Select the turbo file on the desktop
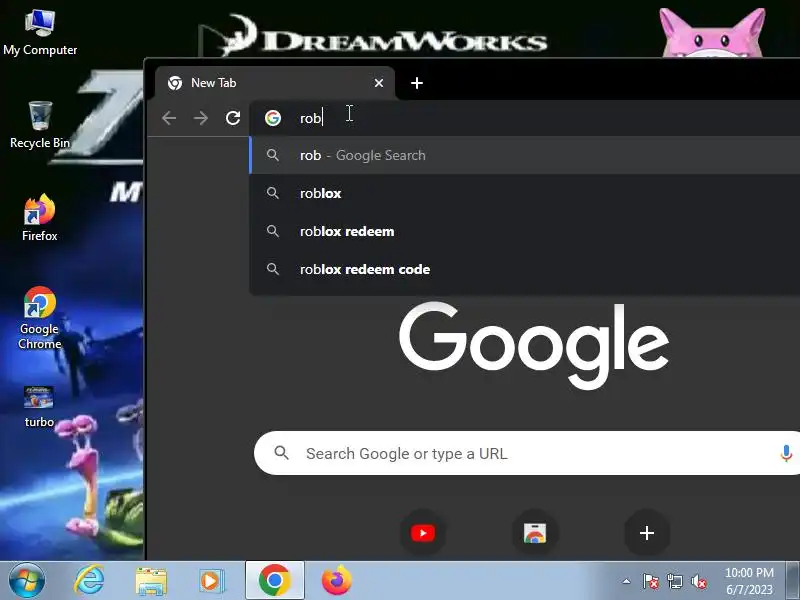The image size is (800, 600). [x=39, y=407]
